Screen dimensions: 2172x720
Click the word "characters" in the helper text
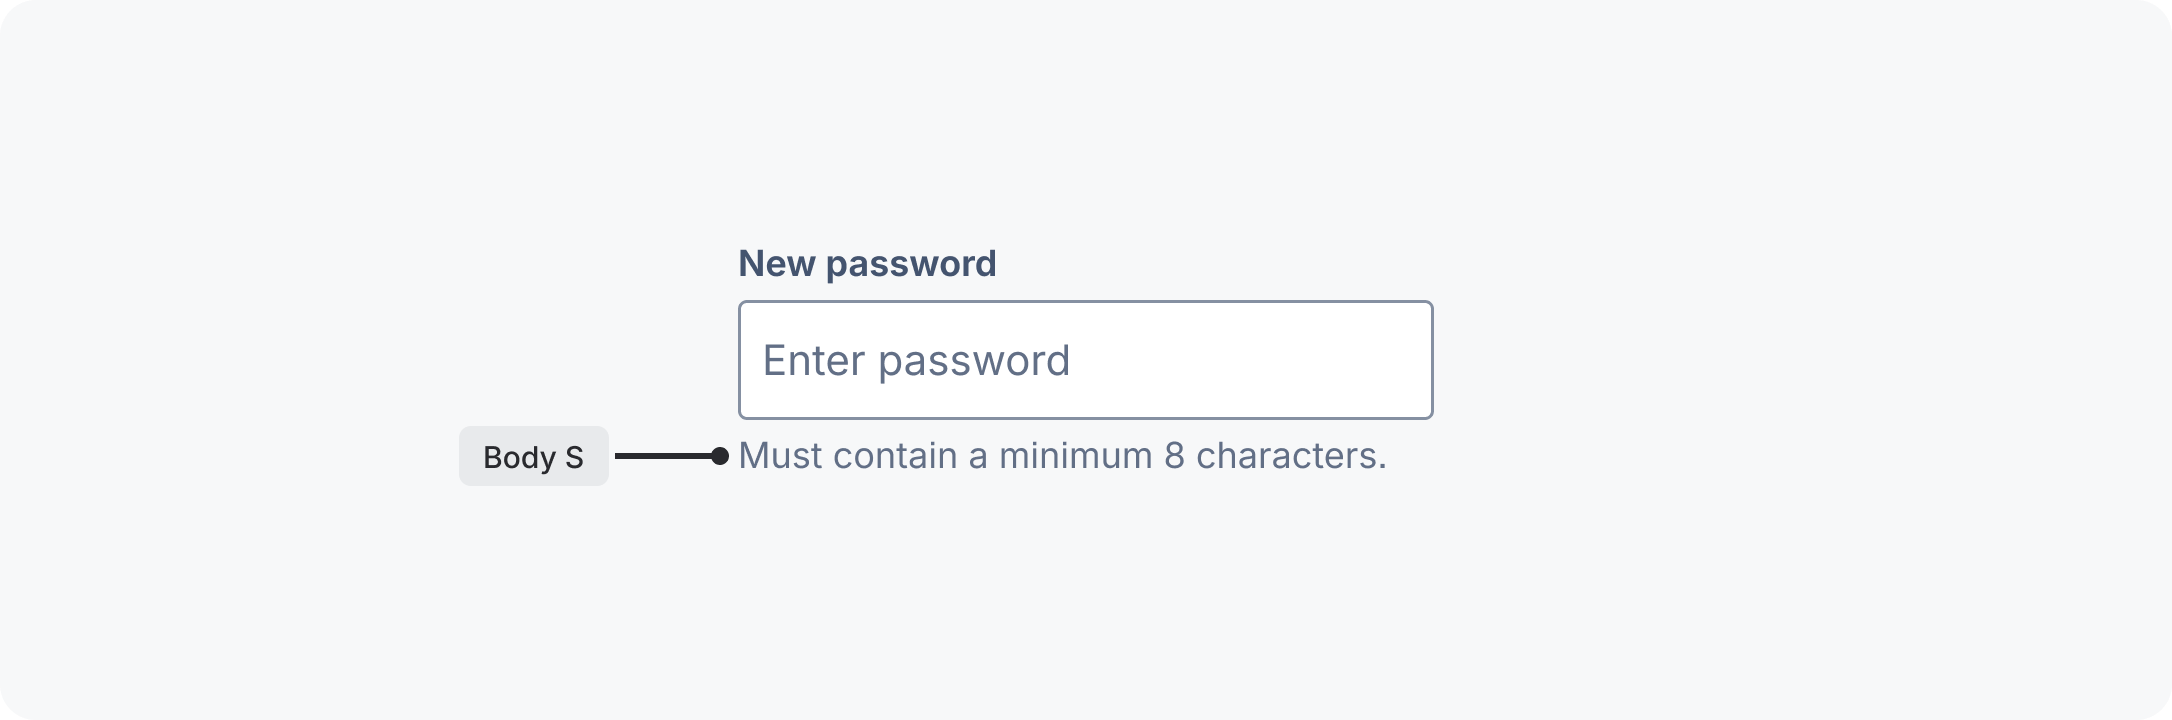[1286, 456]
